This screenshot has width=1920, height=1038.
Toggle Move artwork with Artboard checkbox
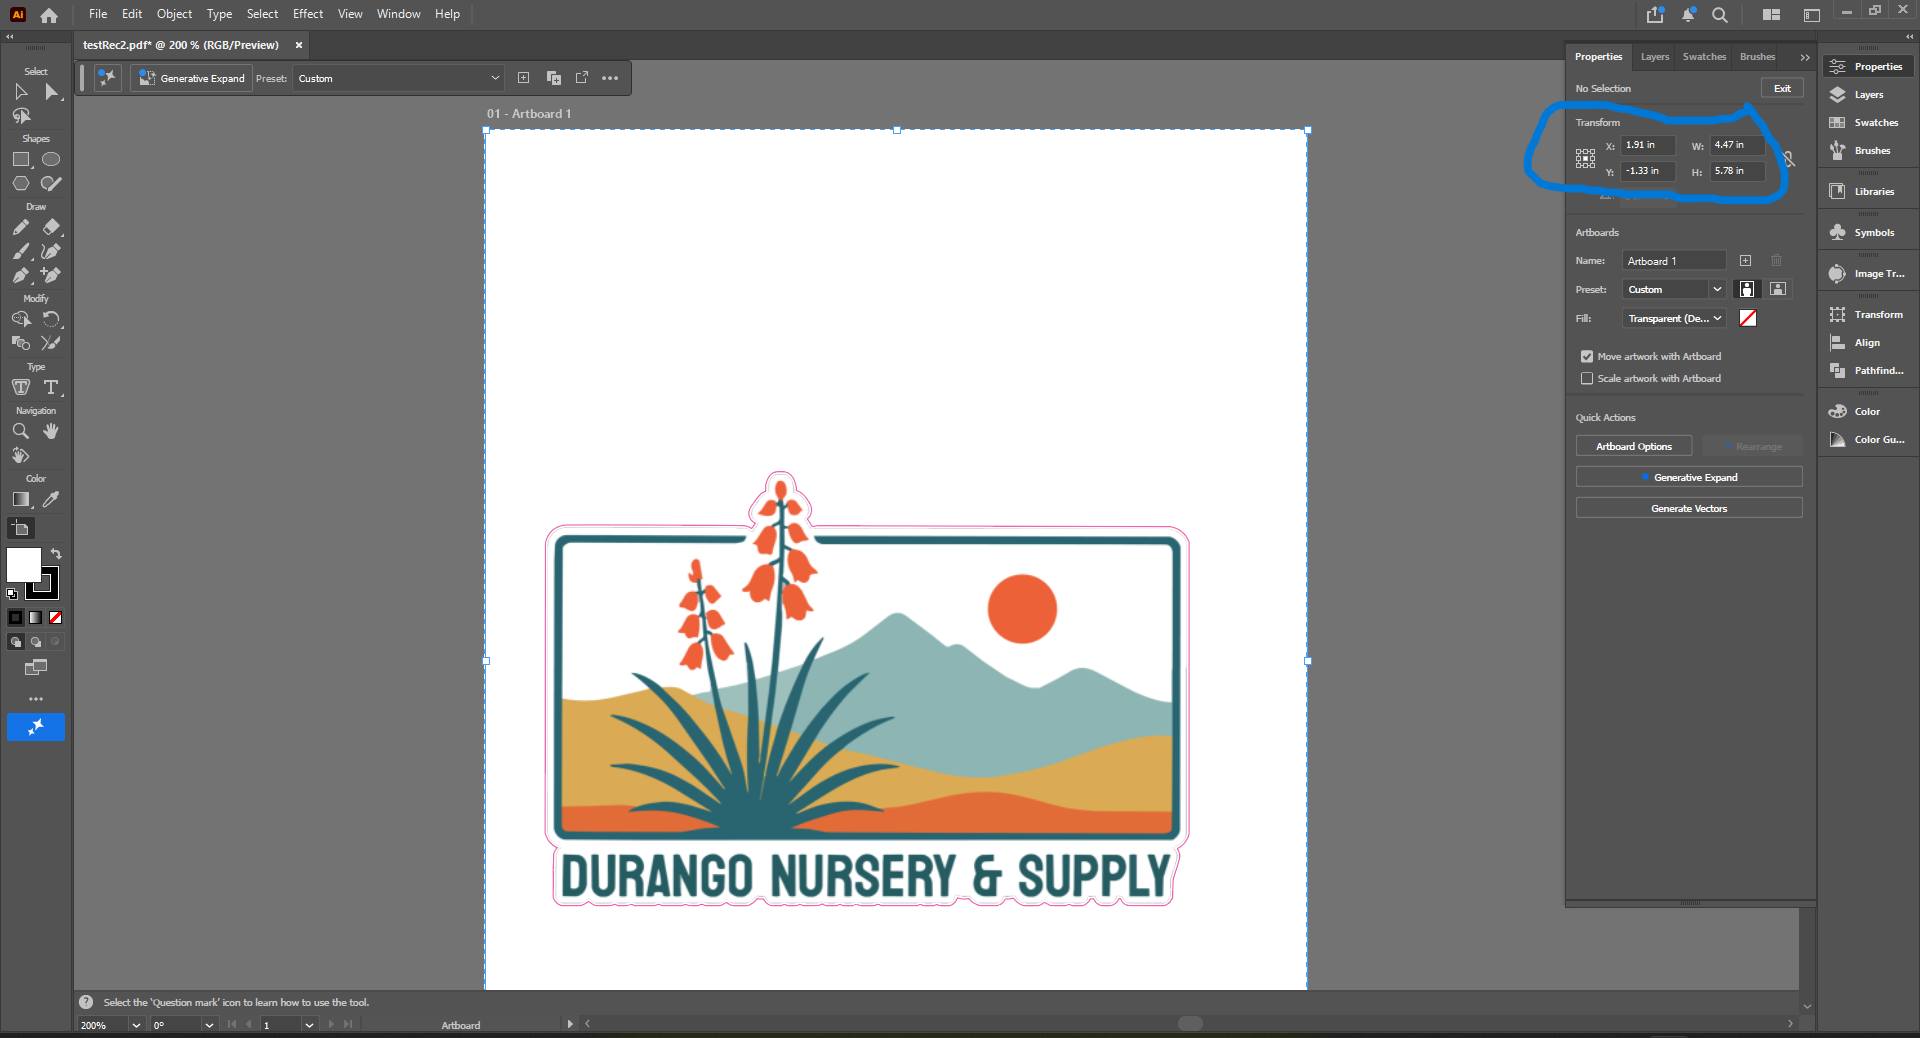point(1586,357)
